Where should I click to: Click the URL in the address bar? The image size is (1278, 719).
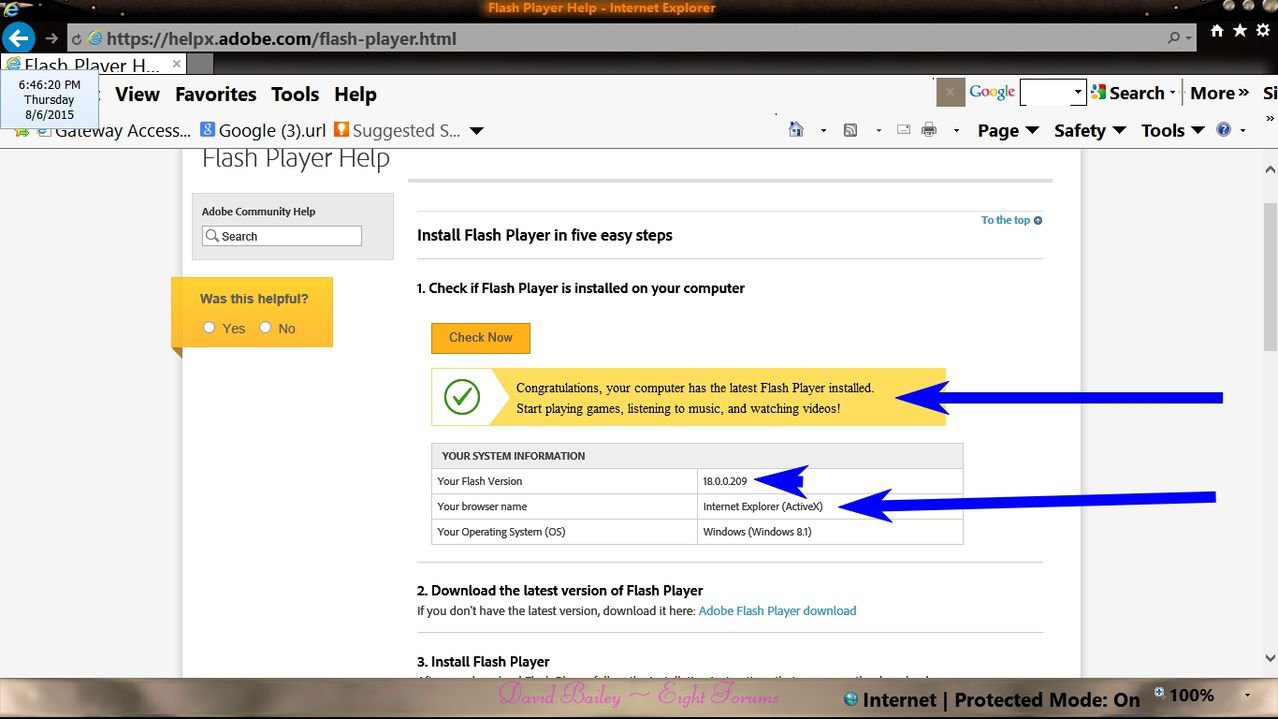coord(281,40)
